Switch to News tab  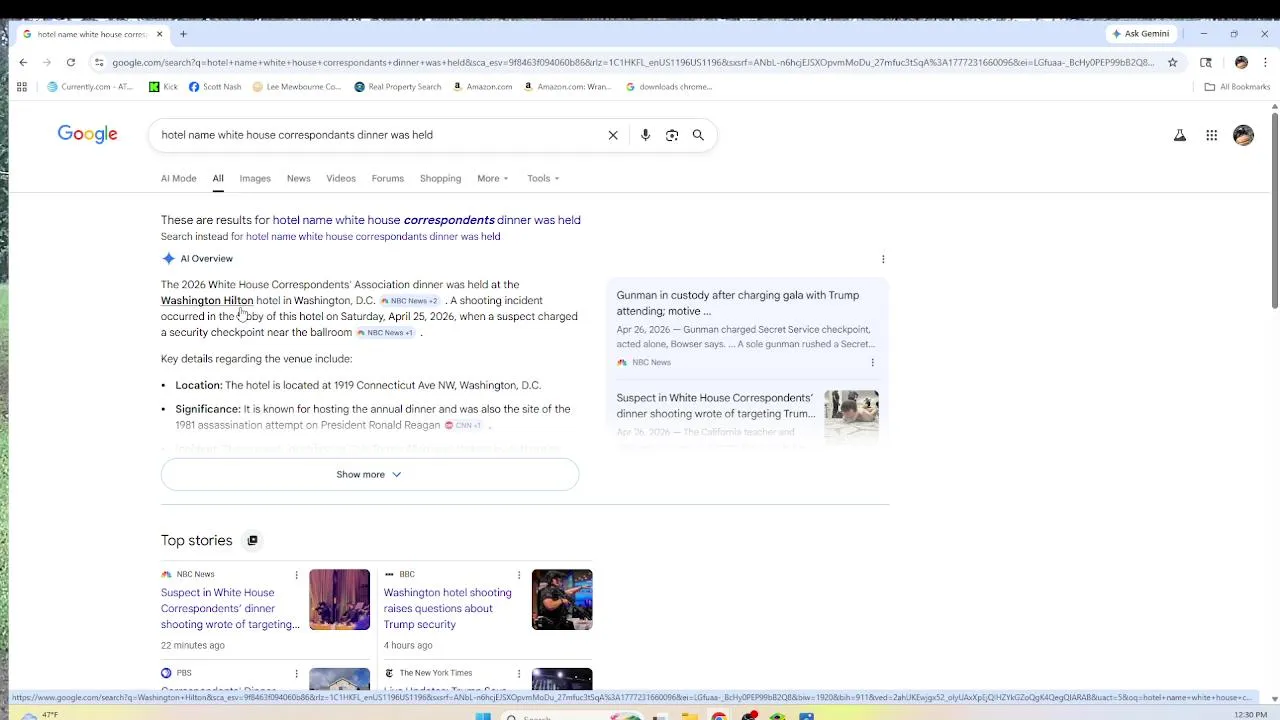point(299,179)
